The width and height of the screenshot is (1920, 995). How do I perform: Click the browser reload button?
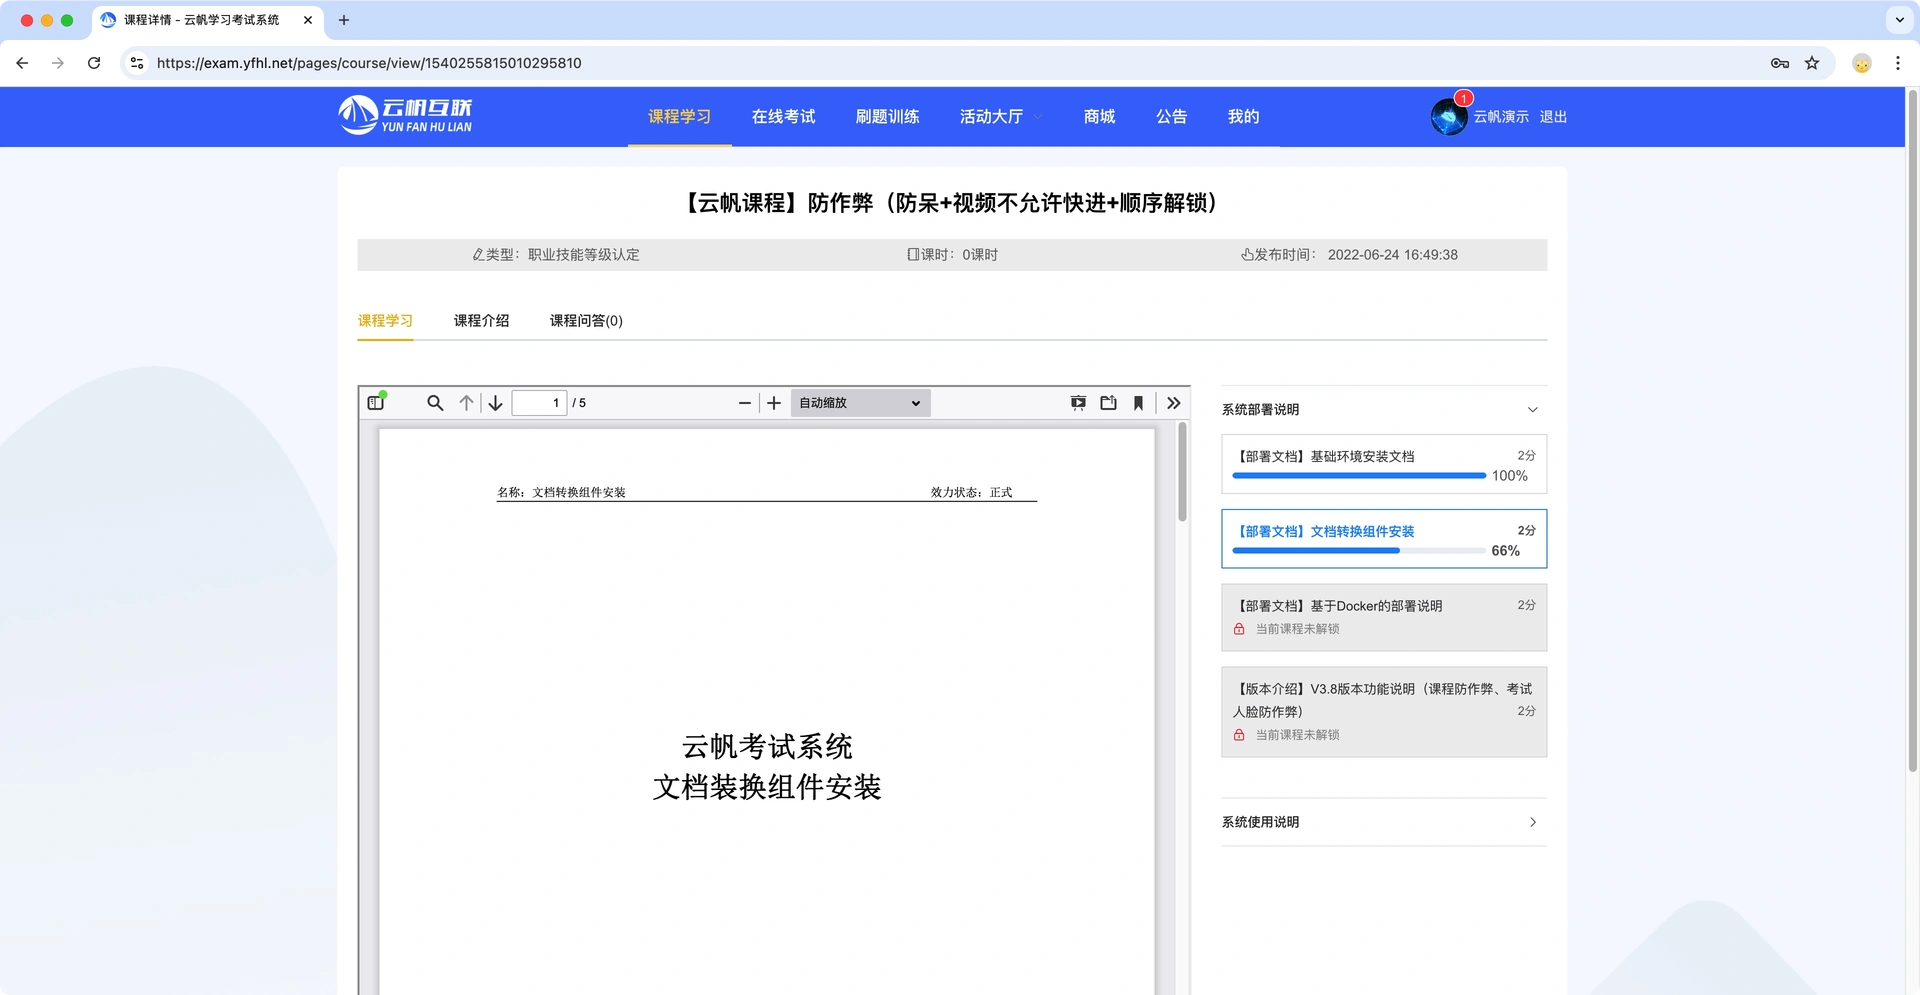94,63
